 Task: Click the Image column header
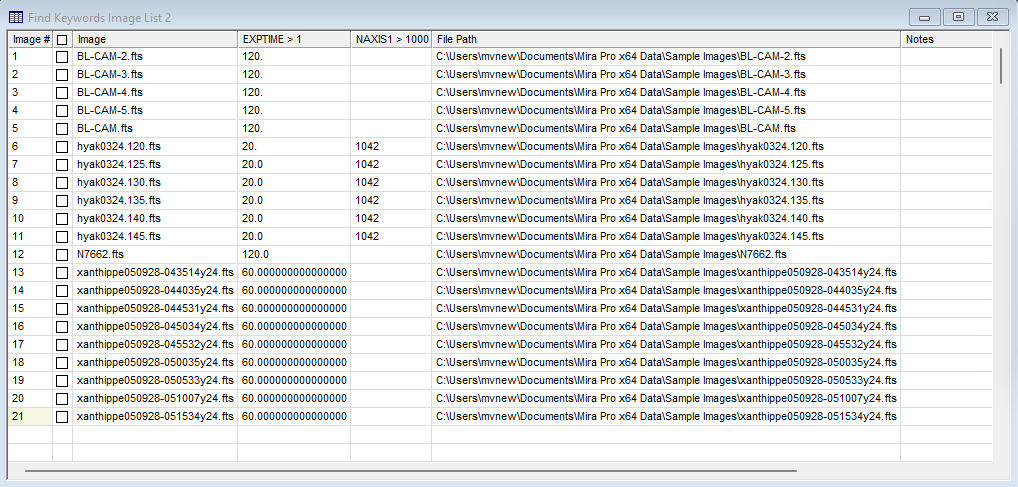tap(155, 39)
